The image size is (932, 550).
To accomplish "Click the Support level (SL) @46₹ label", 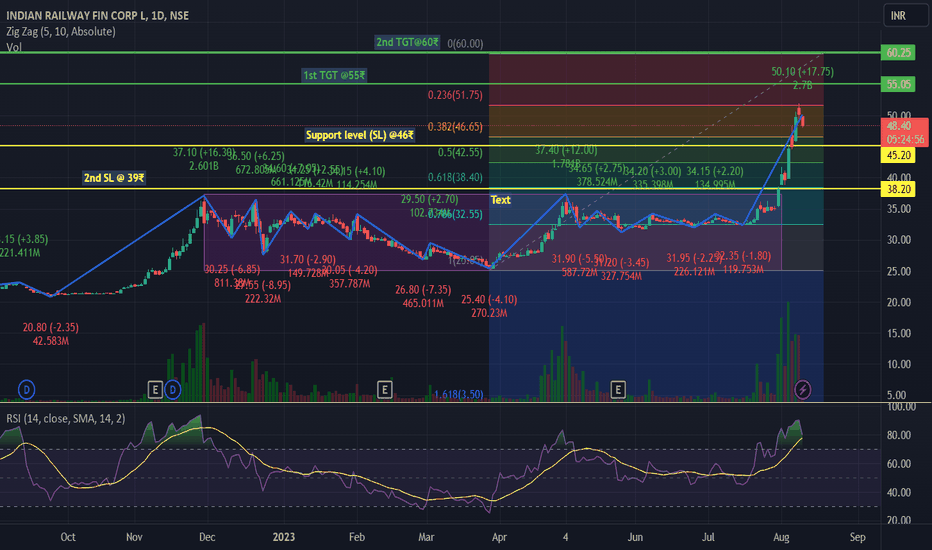I will tap(360, 135).
